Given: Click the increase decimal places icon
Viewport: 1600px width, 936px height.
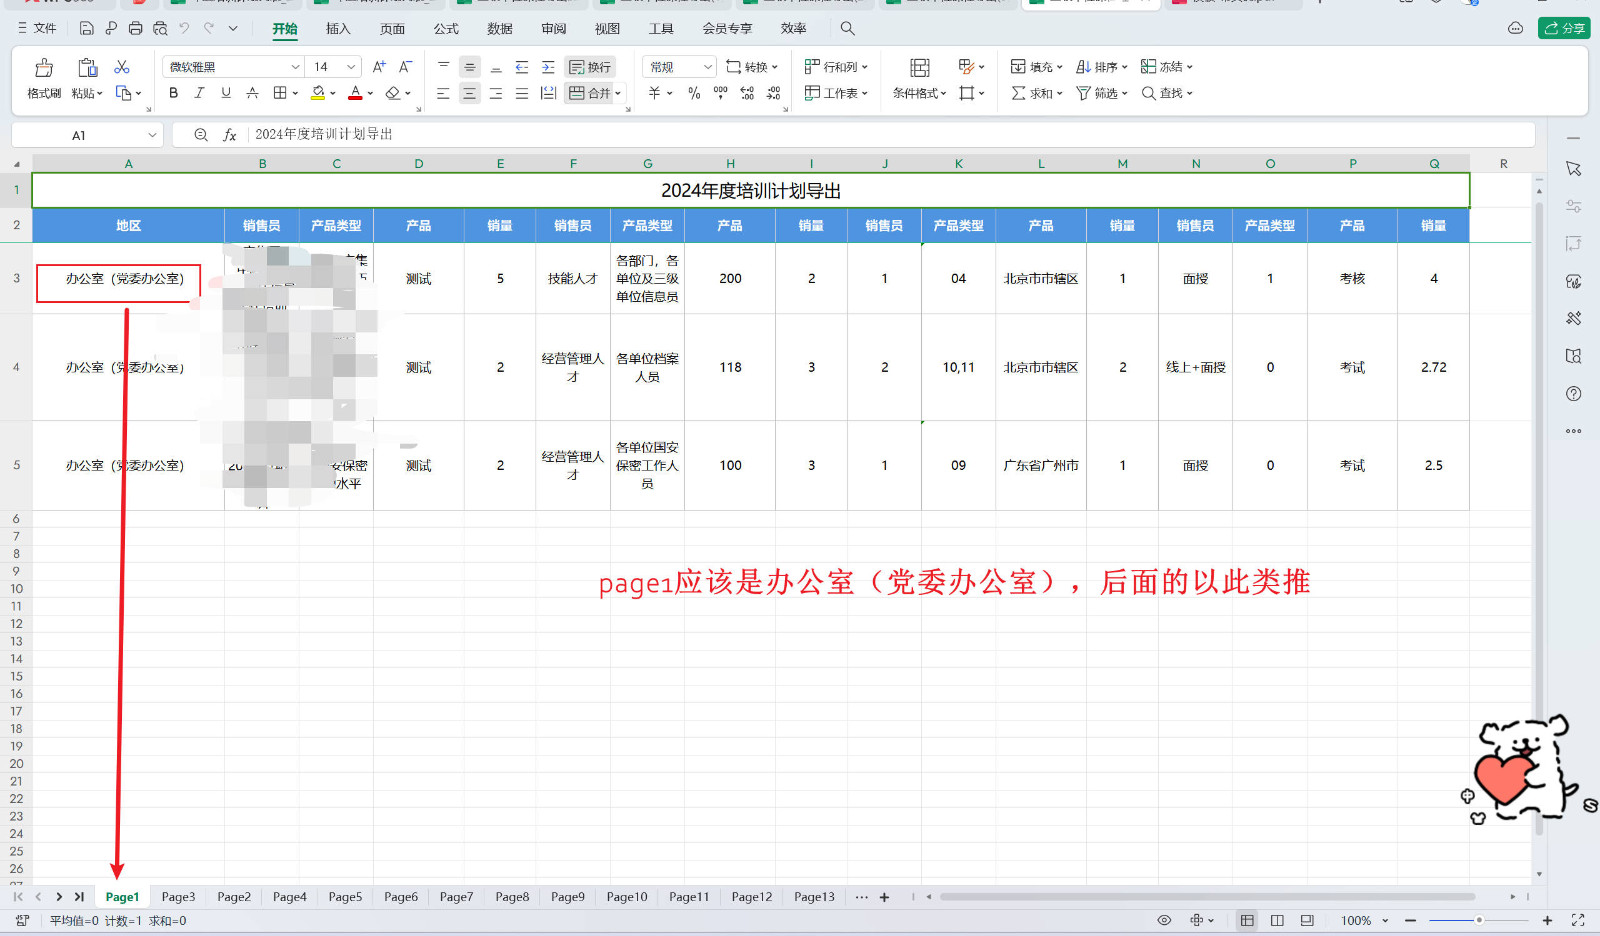Looking at the screenshot, I should (747, 93).
